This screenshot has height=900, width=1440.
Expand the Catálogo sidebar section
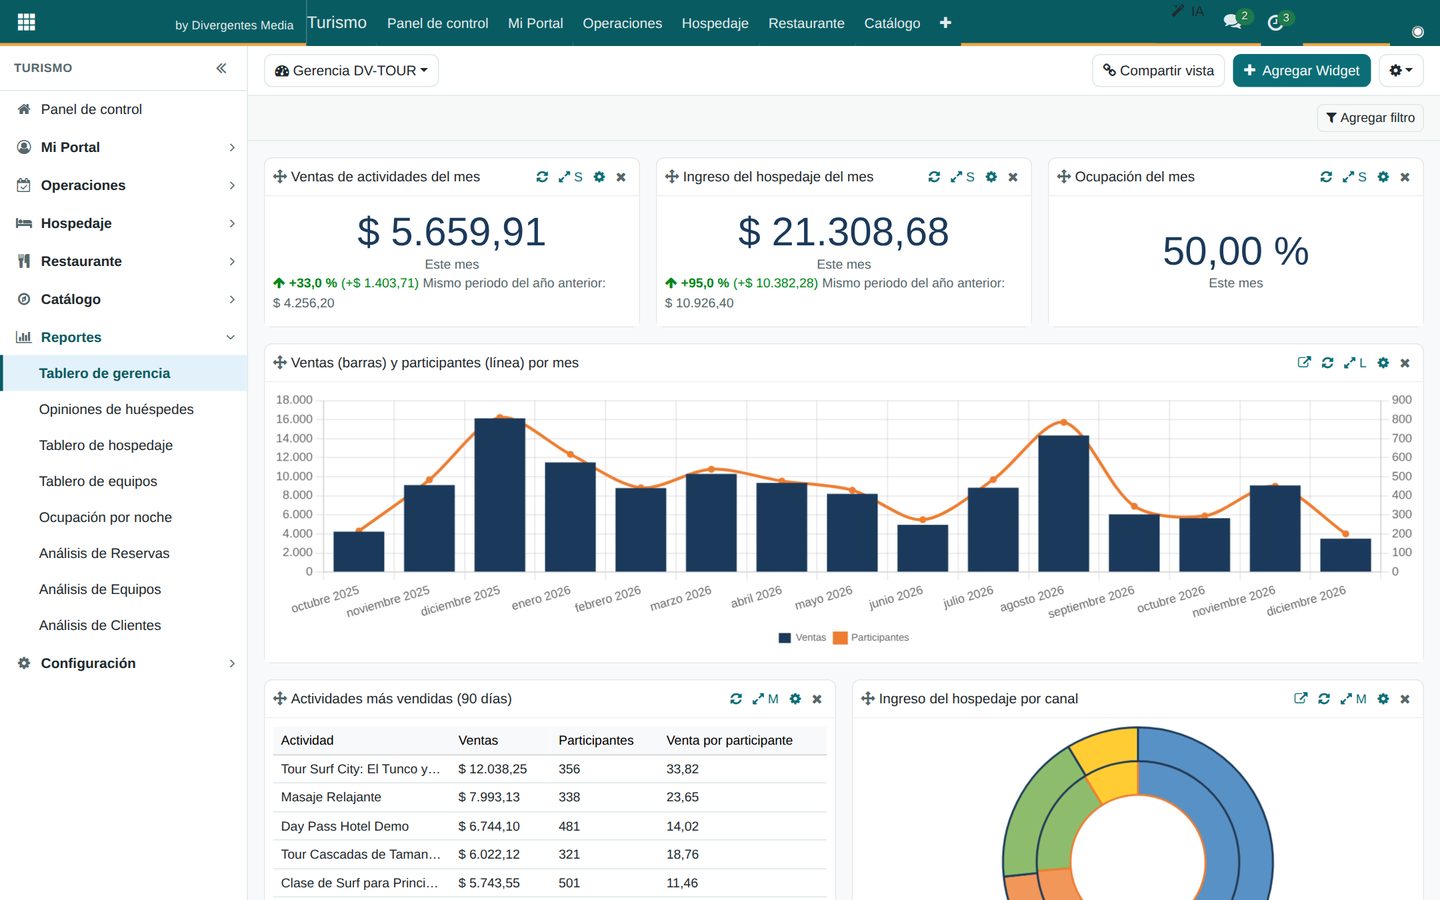(123, 299)
